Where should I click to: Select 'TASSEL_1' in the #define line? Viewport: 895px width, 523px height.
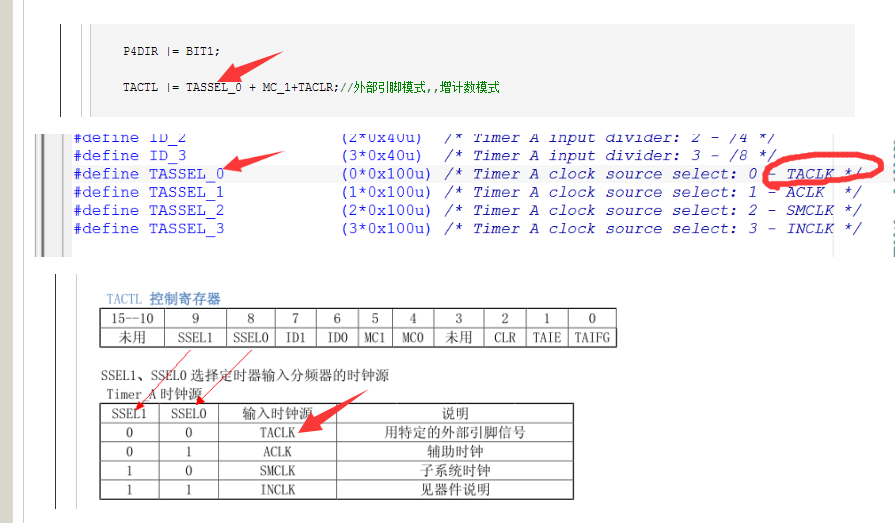(x=187, y=192)
